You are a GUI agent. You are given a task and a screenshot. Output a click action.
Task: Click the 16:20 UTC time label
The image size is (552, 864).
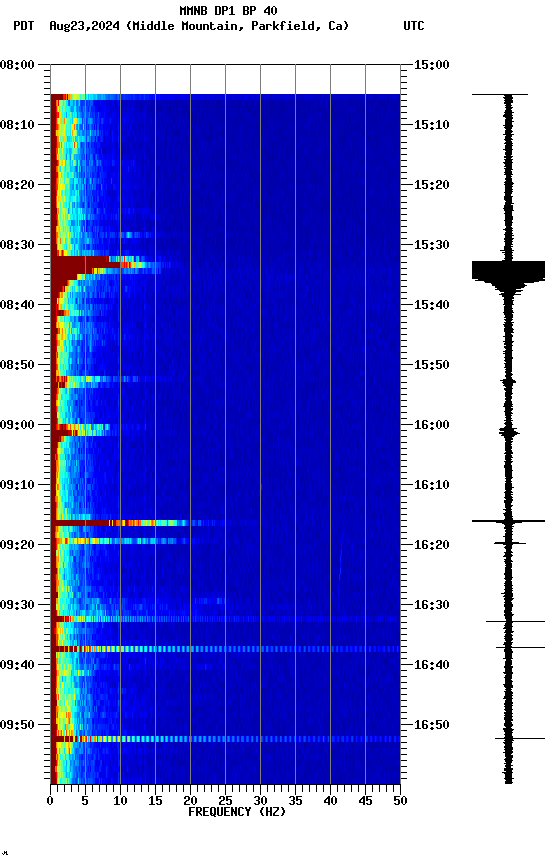pos(432,546)
